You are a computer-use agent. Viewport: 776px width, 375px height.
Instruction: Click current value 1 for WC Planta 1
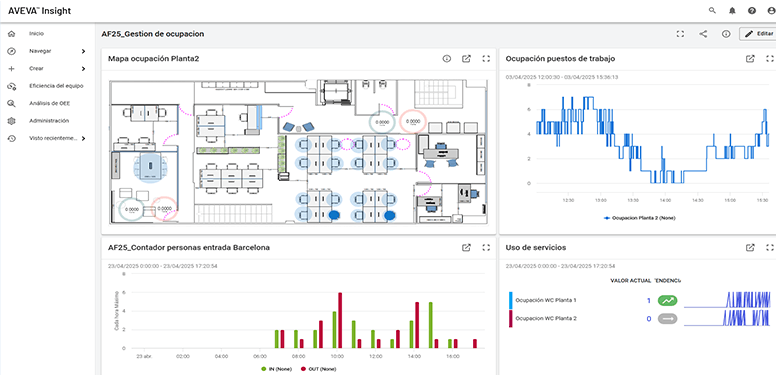point(649,300)
